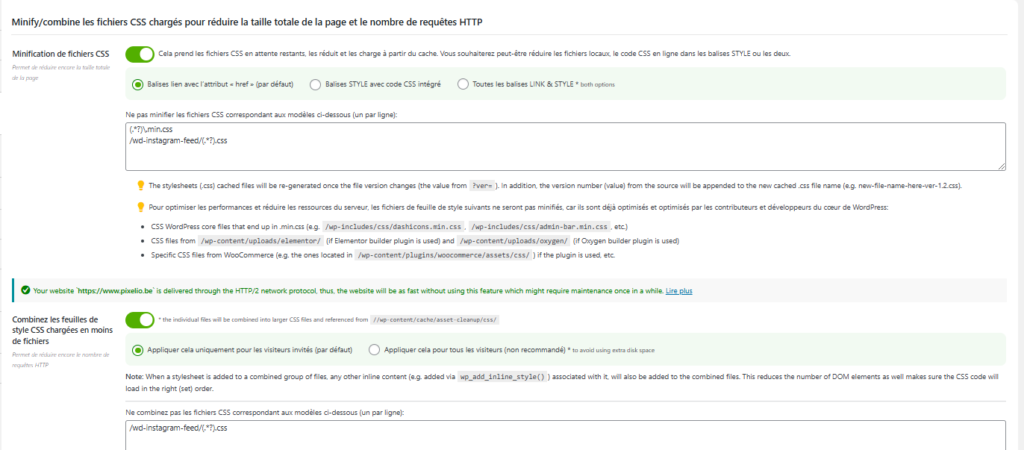Focus the 'Ne combinez pas' exclusion patterns textarea
The image size is (1024, 450).
pyautogui.click(x=565, y=434)
